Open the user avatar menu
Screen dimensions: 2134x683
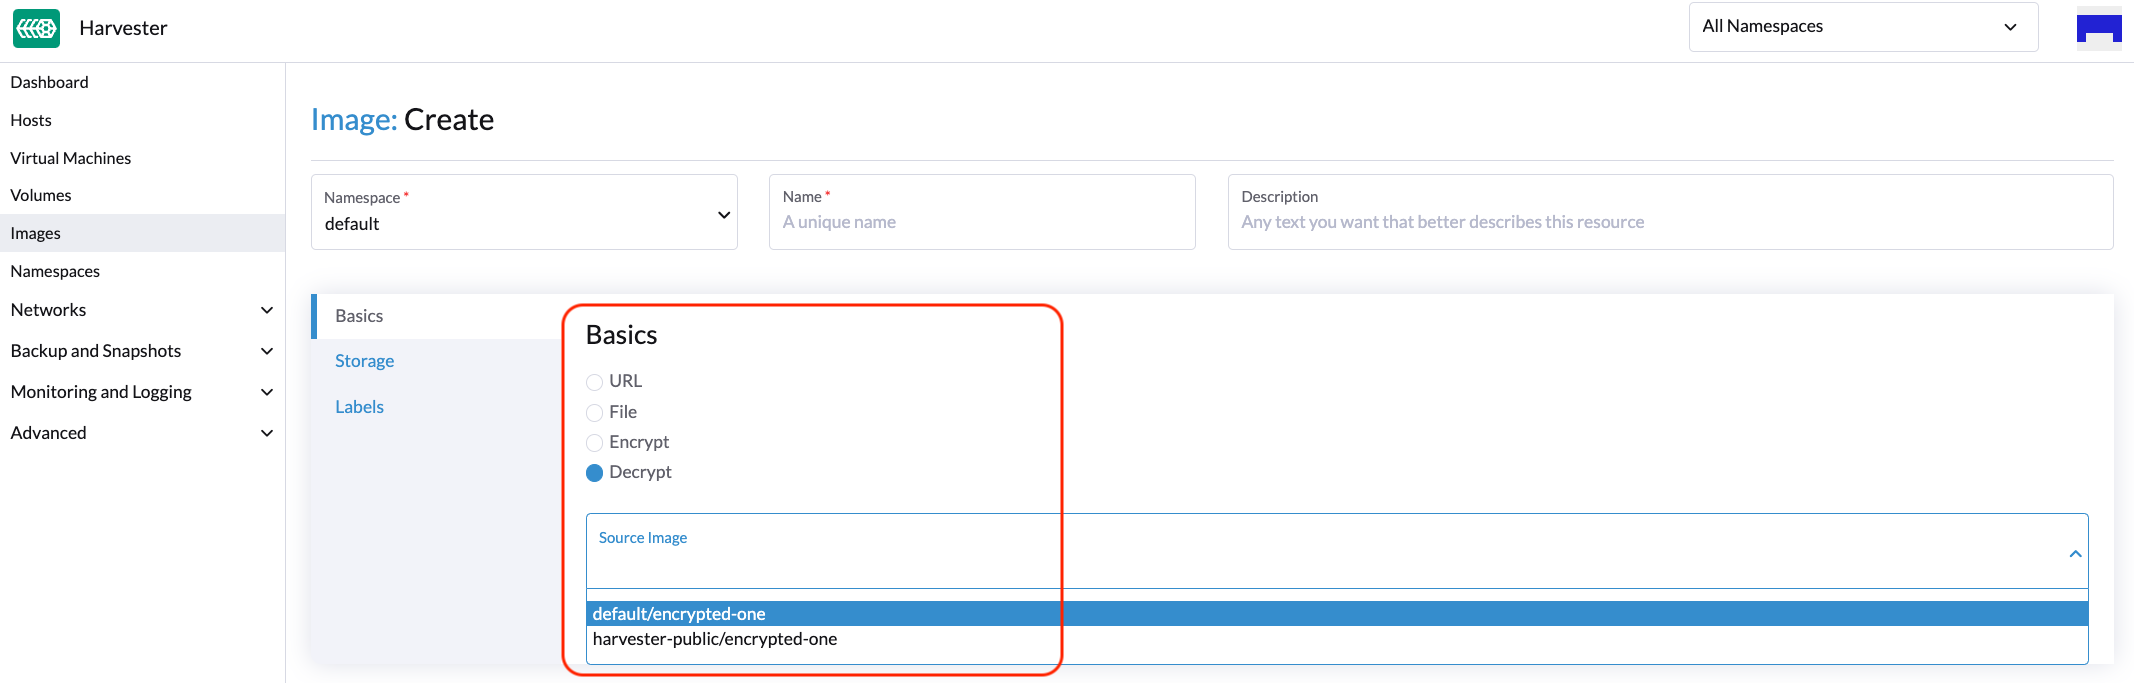click(x=2098, y=28)
